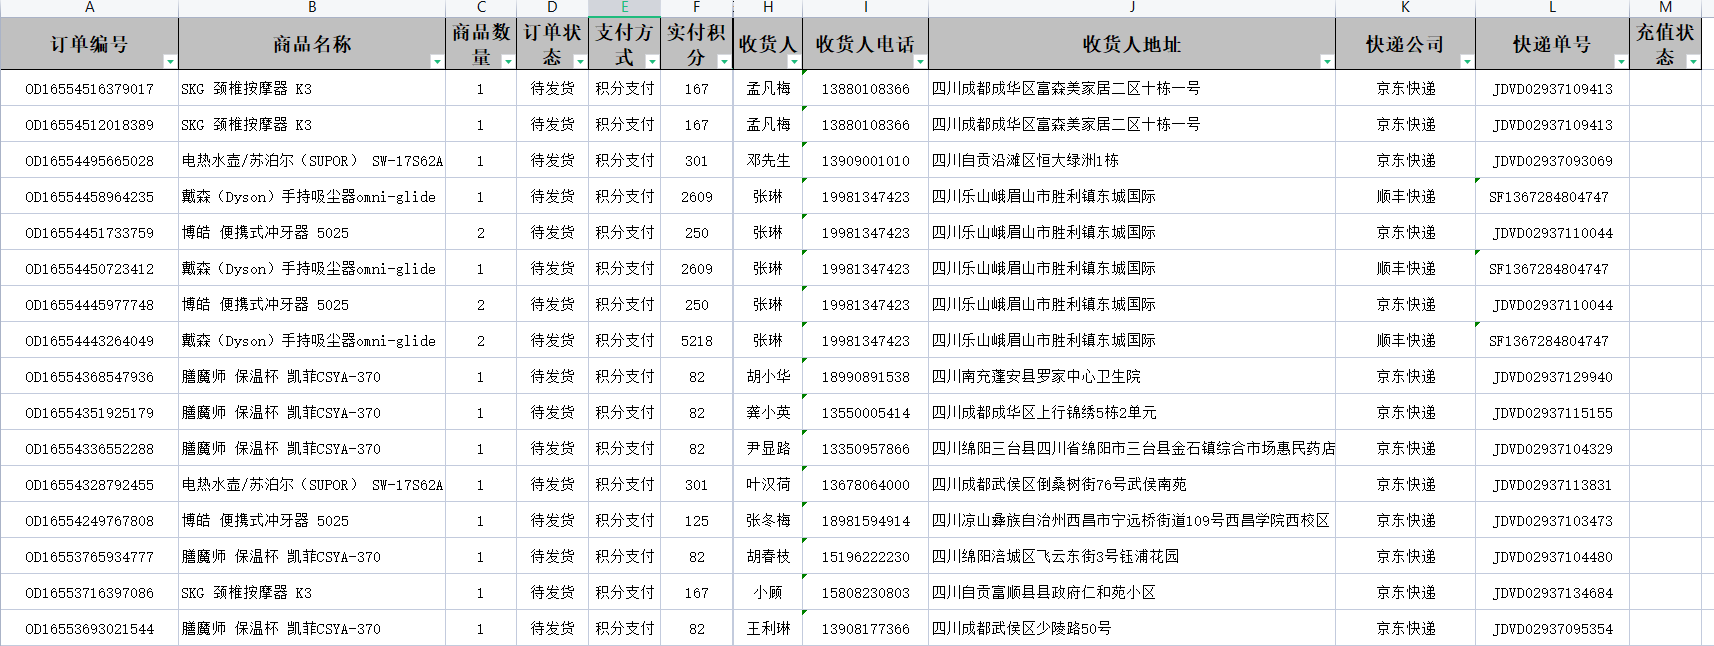Open the 订单编号 column filter dropdown
The image size is (1714, 646).
click(x=170, y=61)
